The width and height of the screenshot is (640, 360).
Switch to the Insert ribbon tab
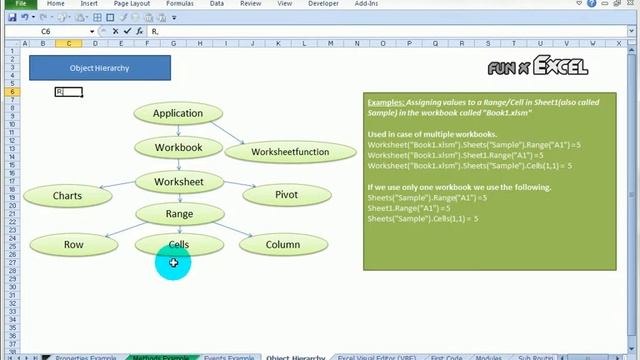point(89,4)
